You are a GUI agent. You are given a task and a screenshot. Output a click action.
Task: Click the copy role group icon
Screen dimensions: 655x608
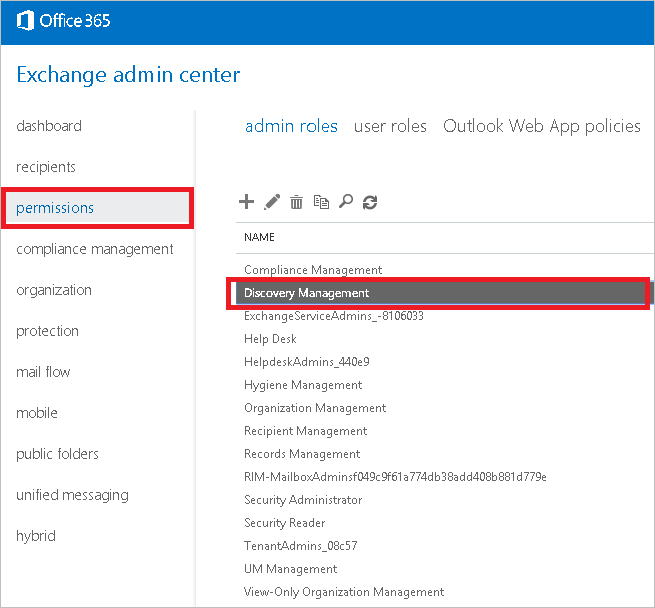321,202
